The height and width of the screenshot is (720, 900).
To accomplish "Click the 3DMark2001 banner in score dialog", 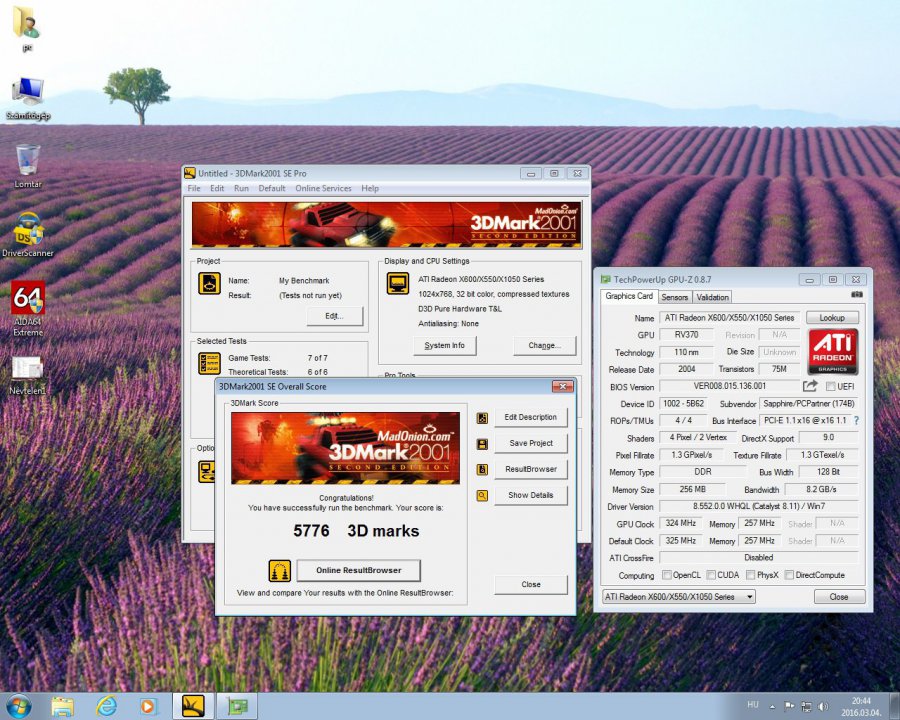I will click(345, 448).
